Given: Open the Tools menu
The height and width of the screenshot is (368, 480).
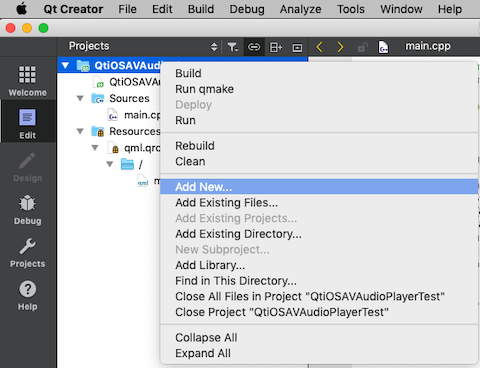Looking at the screenshot, I should [x=351, y=9].
